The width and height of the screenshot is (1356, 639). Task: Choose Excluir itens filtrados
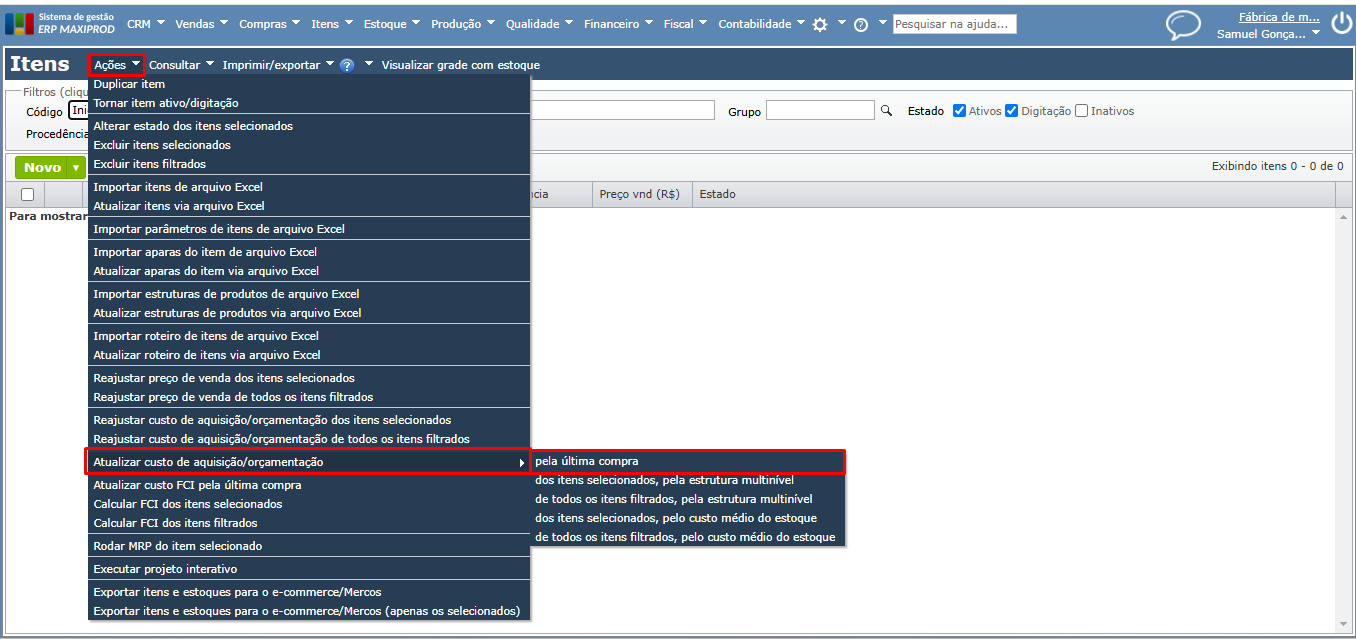coord(309,164)
